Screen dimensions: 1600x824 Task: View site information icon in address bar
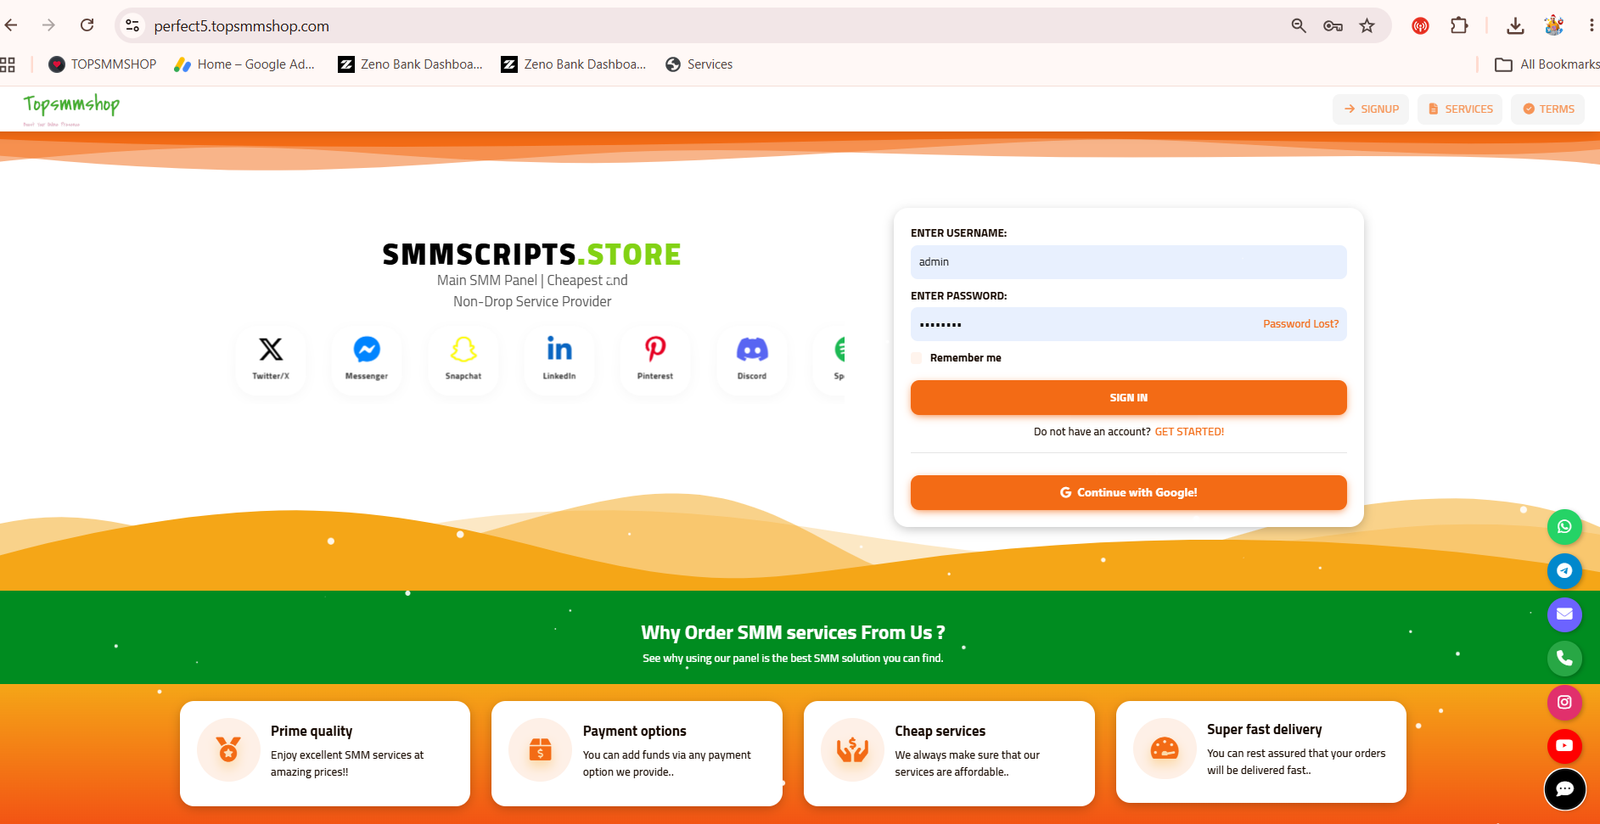(x=132, y=26)
